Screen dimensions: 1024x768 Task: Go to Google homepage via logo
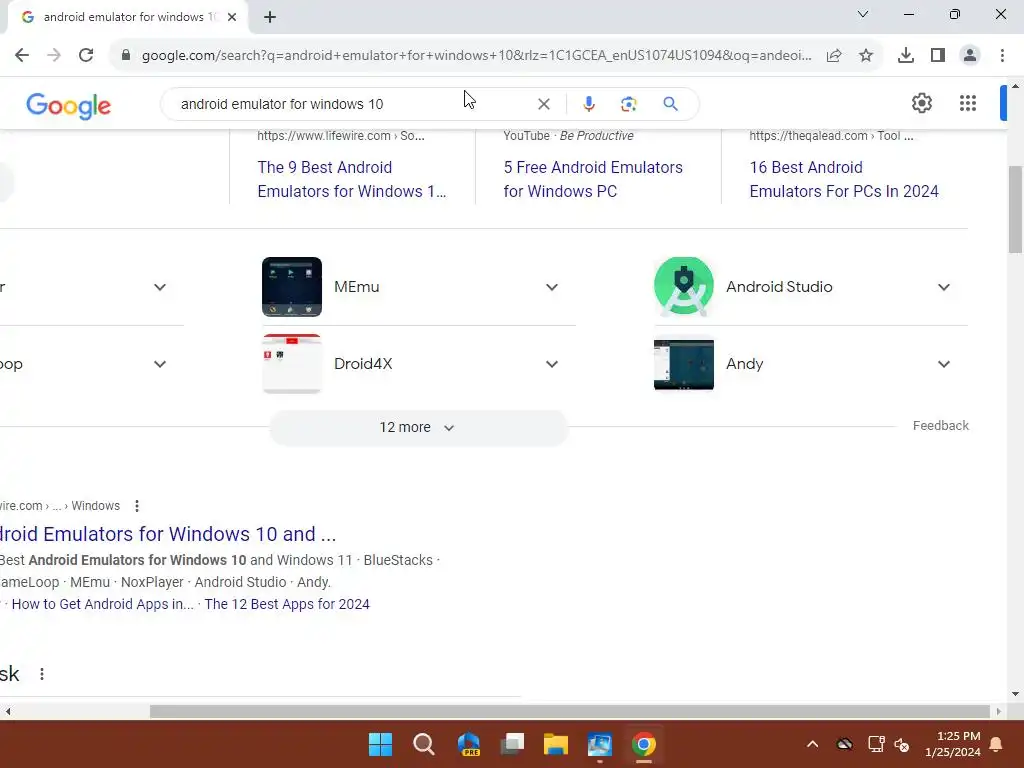pyautogui.click(x=69, y=105)
